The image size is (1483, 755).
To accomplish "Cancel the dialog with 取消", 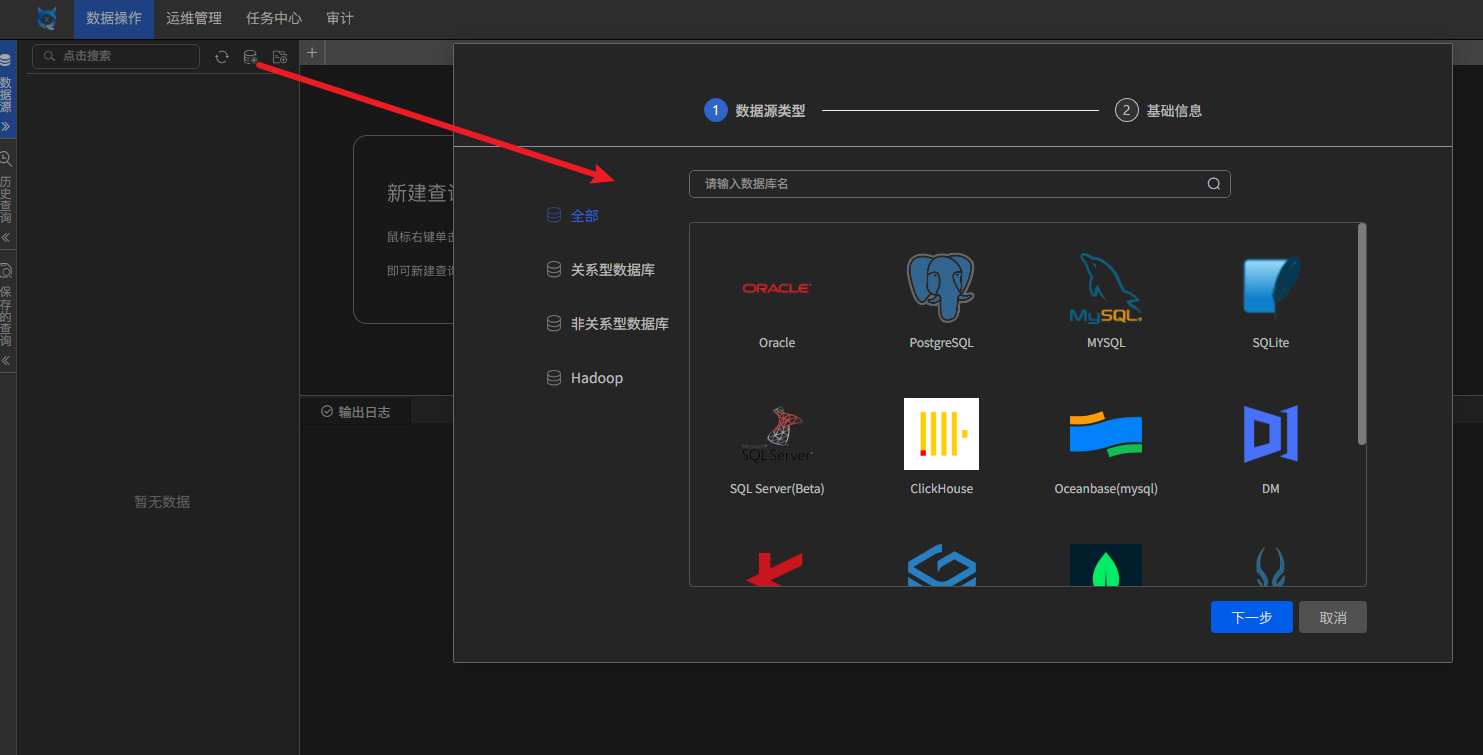I will pos(1333,617).
